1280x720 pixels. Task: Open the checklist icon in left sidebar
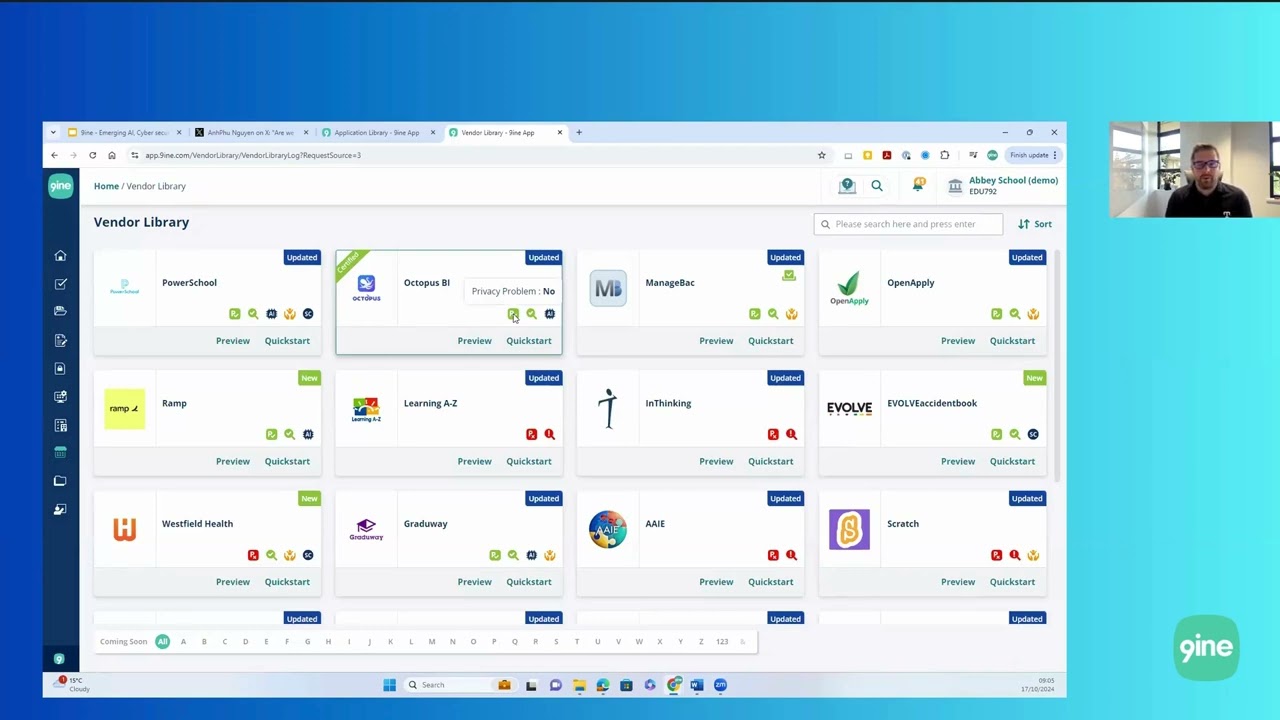point(60,284)
